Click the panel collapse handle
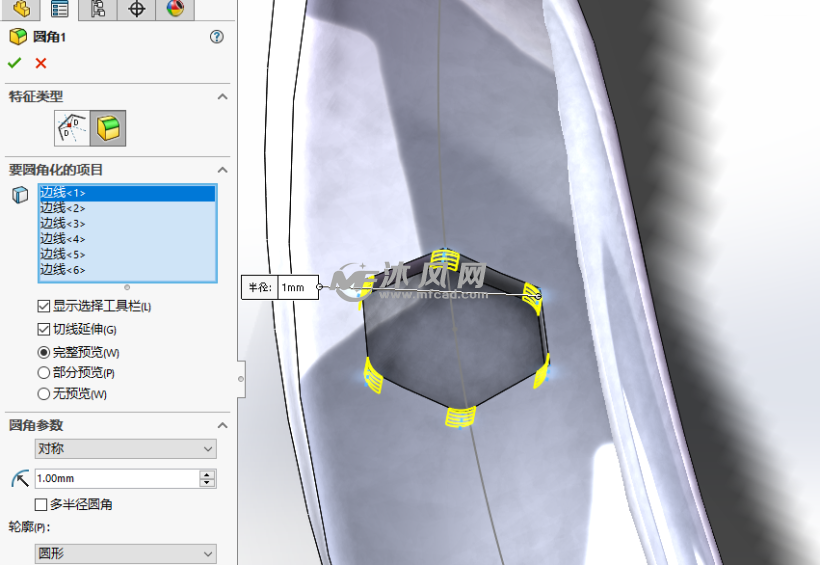Screen dimensions: 820x565 pos(241,379)
